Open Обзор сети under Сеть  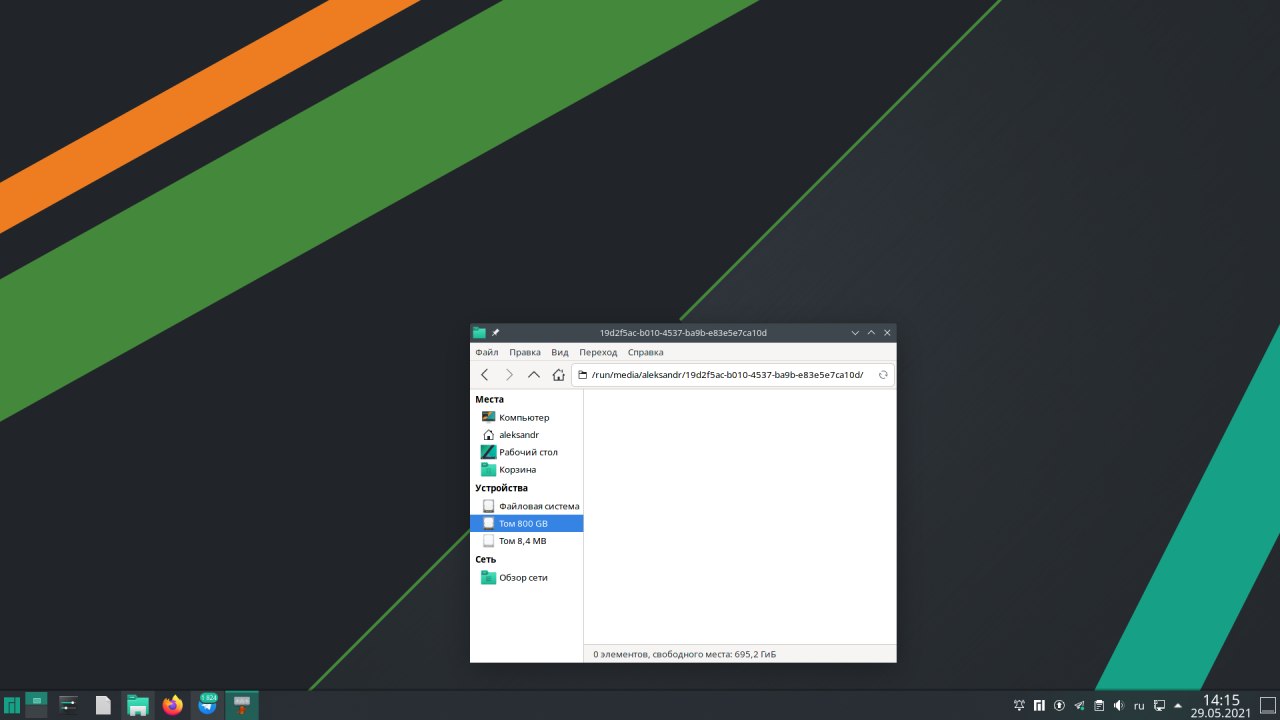click(x=526, y=578)
